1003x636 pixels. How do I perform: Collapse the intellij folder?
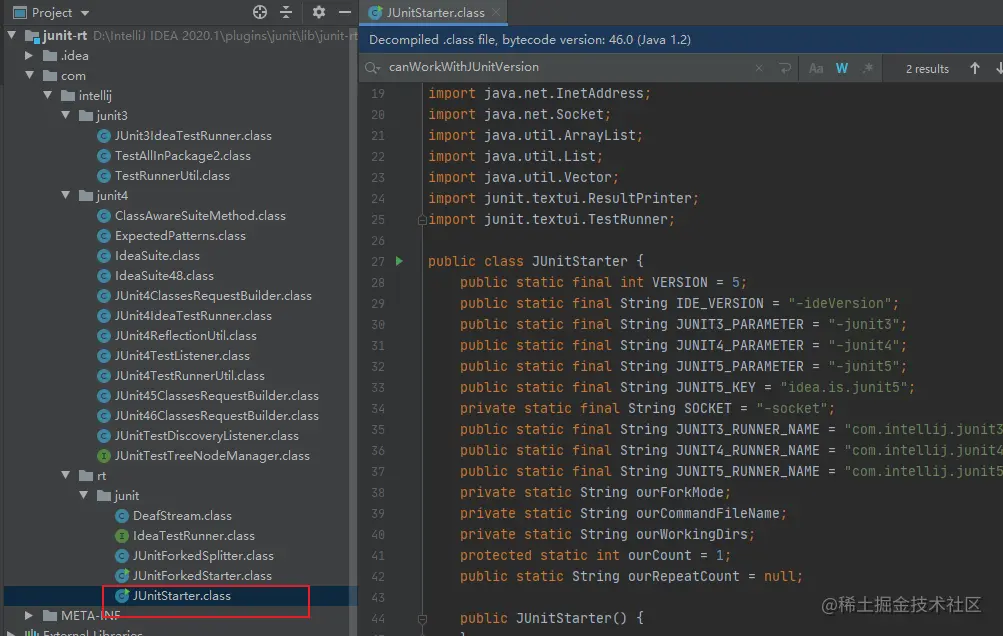click(x=48, y=95)
